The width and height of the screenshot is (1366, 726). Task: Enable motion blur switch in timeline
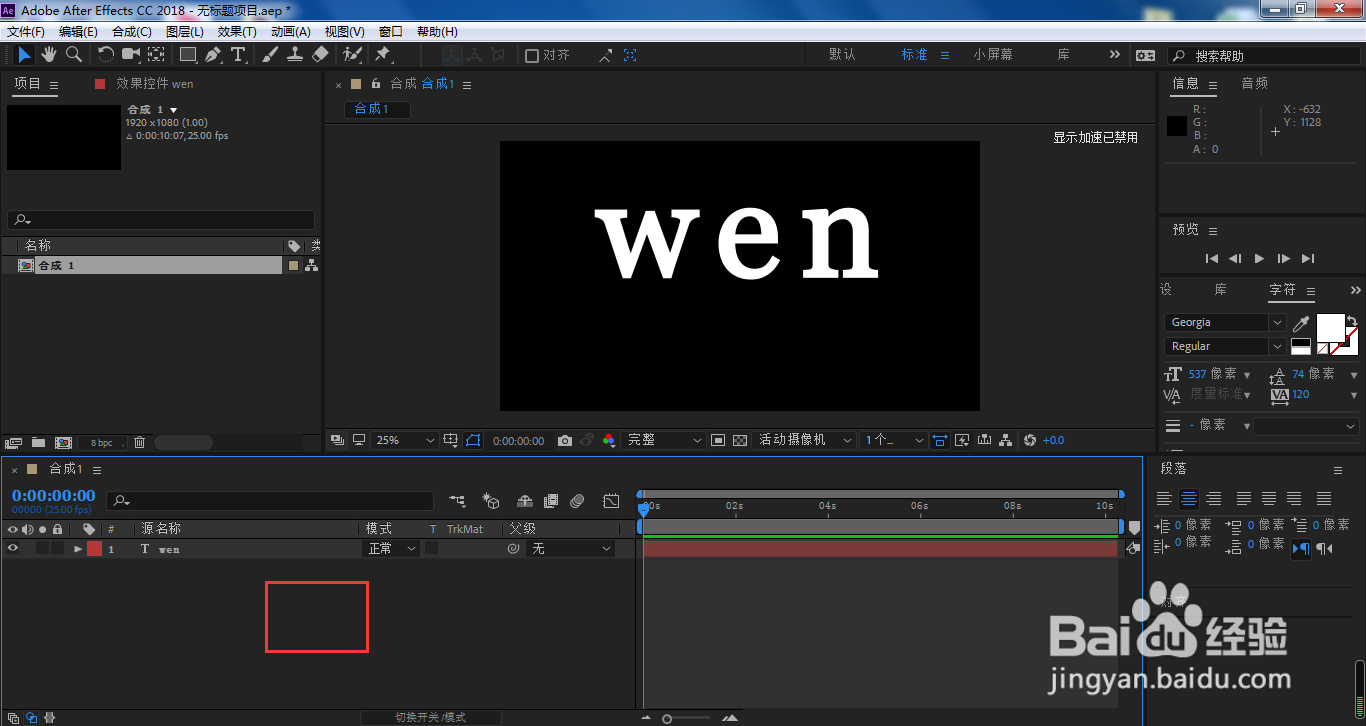point(577,501)
